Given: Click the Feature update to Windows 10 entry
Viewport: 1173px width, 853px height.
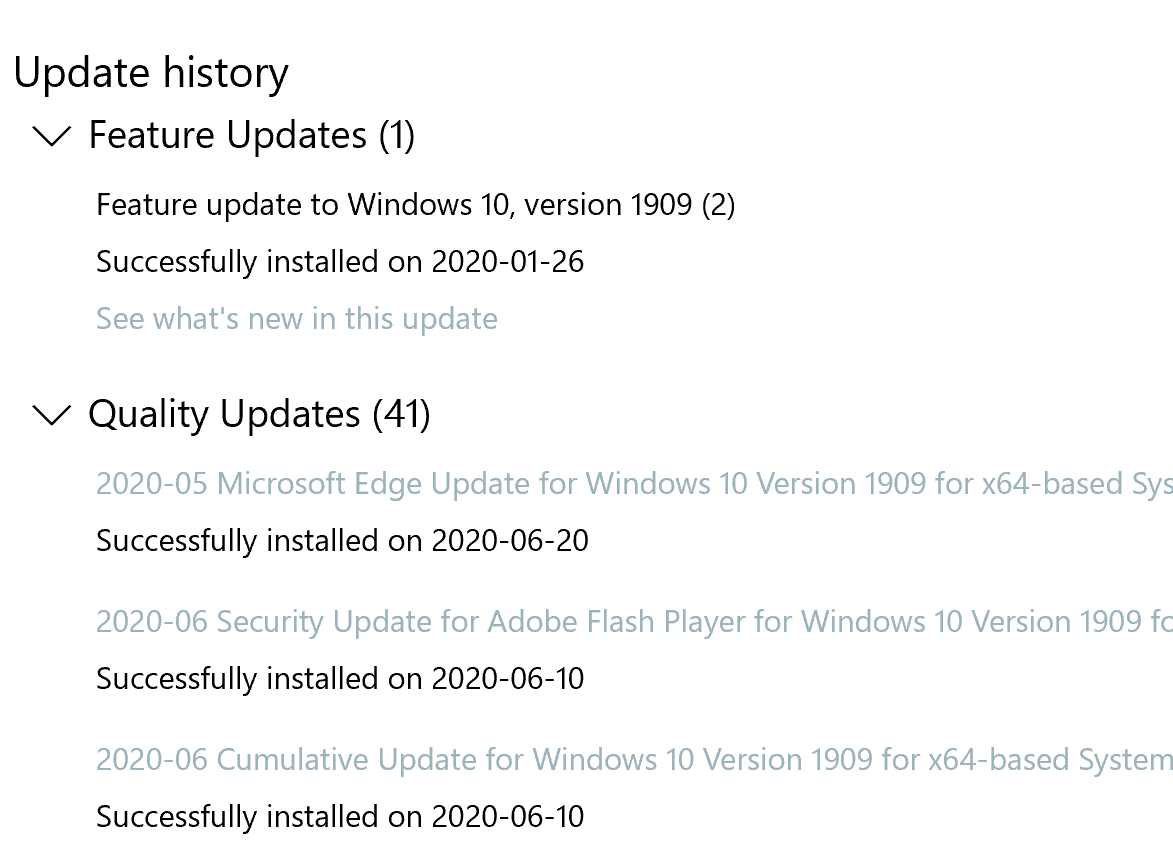Looking at the screenshot, I should [398, 205].
